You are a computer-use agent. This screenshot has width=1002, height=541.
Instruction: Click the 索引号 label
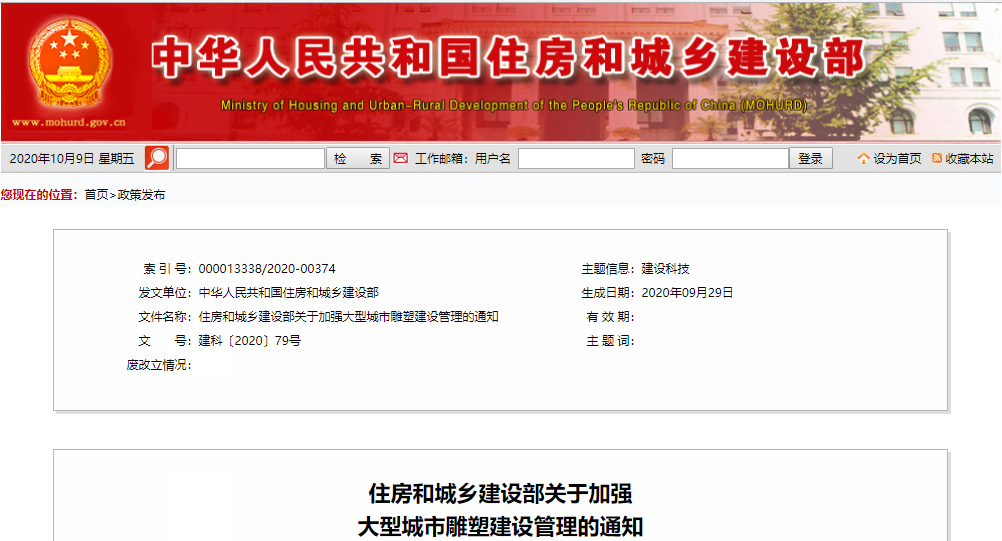tap(167, 269)
